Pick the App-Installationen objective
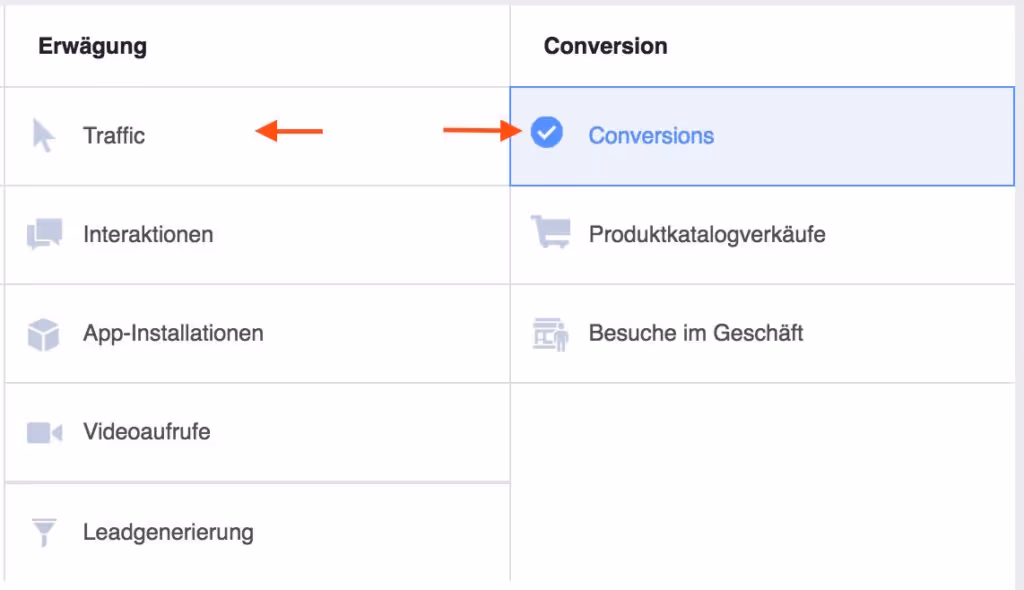Screen dimensions: 1024x590 coord(257,333)
